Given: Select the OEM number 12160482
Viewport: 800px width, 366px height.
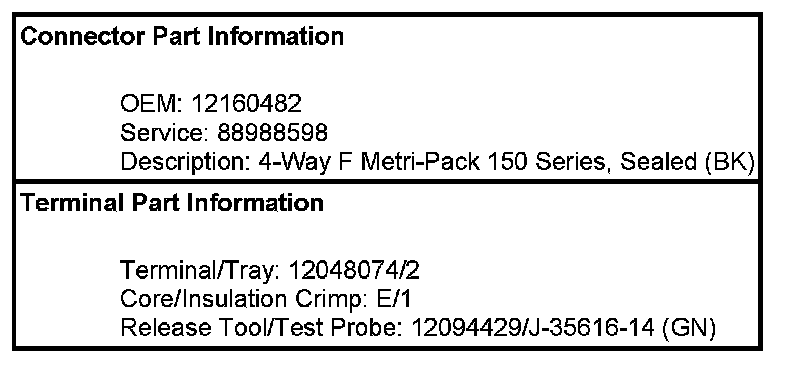Looking at the screenshot, I should 246,104.
